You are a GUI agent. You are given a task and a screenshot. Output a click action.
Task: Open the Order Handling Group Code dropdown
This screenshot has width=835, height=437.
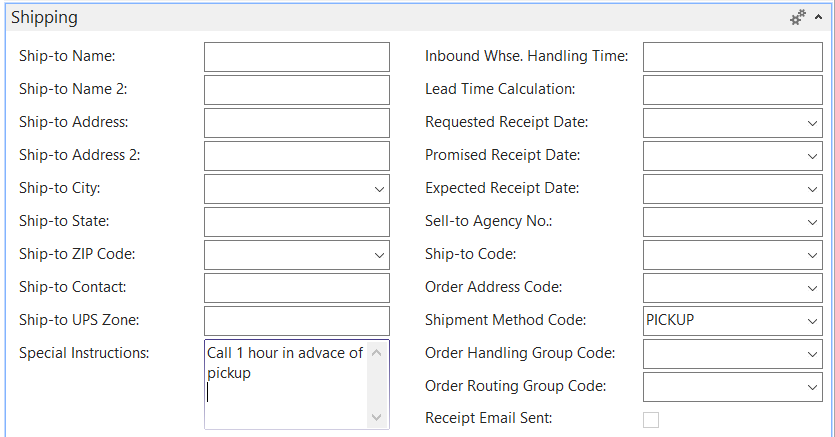click(x=812, y=354)
